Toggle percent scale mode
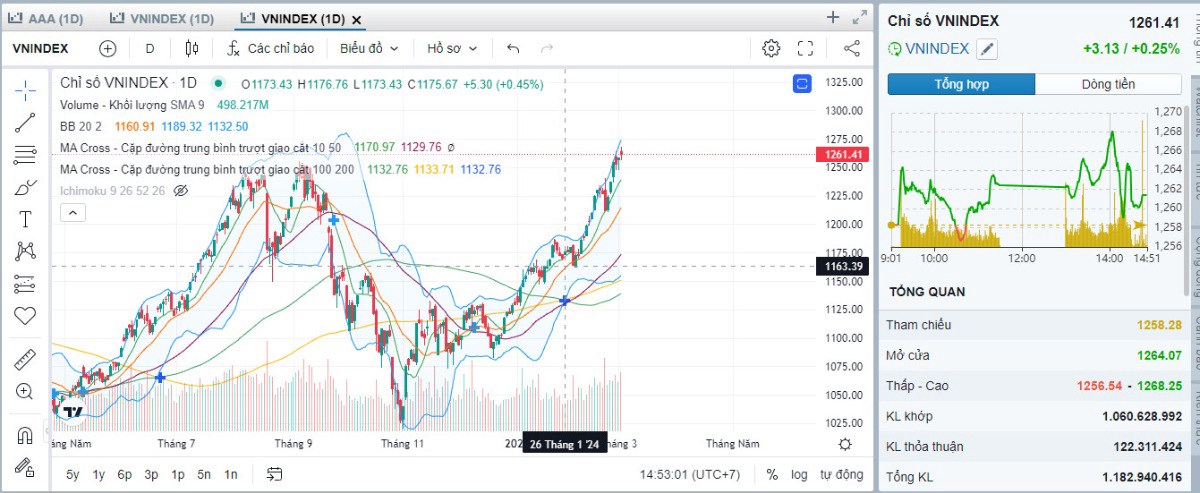This screenshot has width=1200, height=493. [772, 475]
